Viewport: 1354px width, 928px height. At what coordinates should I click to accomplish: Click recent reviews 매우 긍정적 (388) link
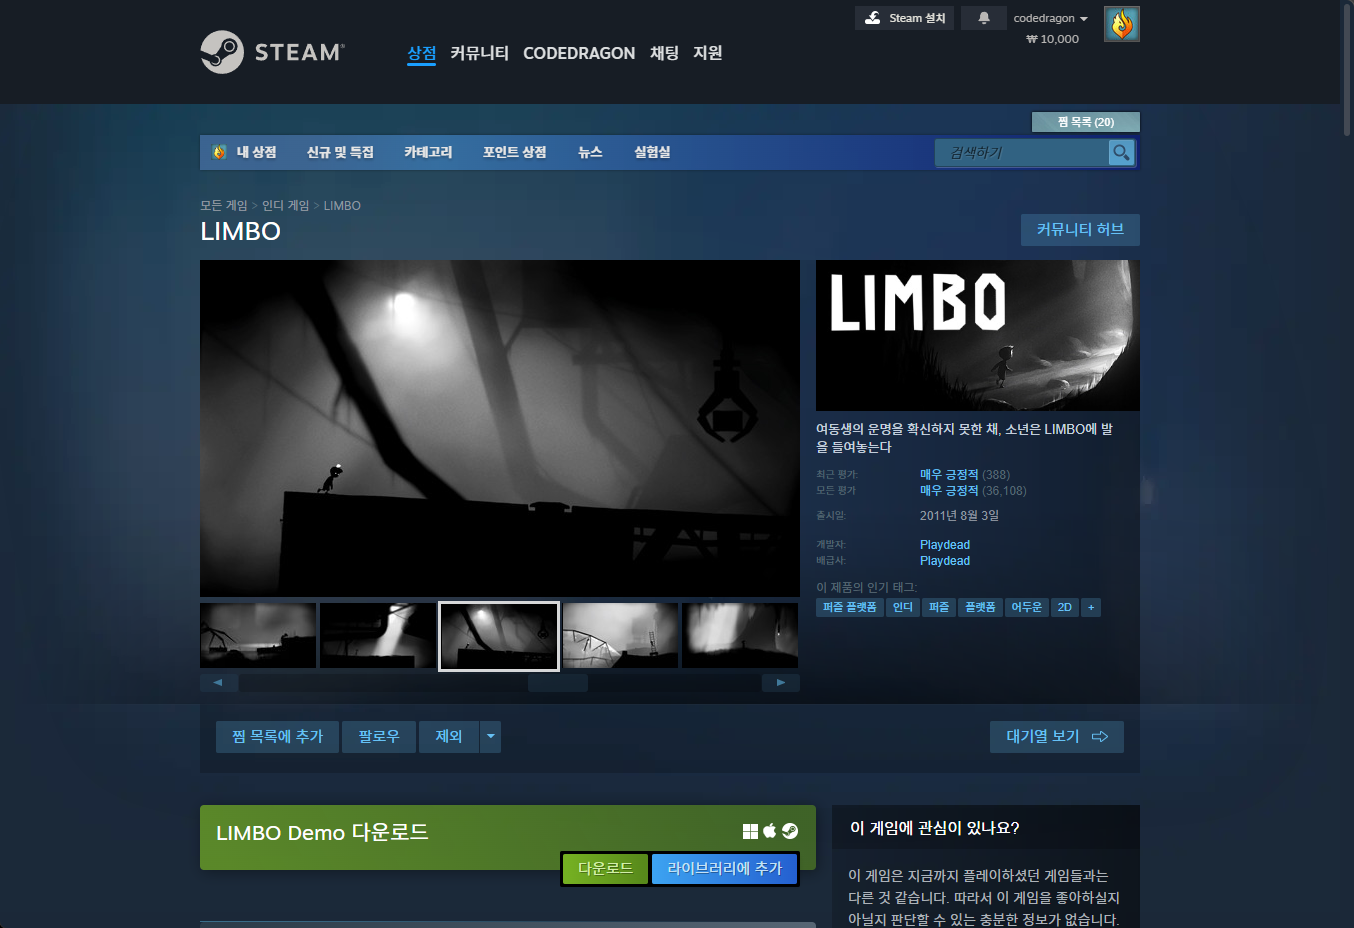965,475
